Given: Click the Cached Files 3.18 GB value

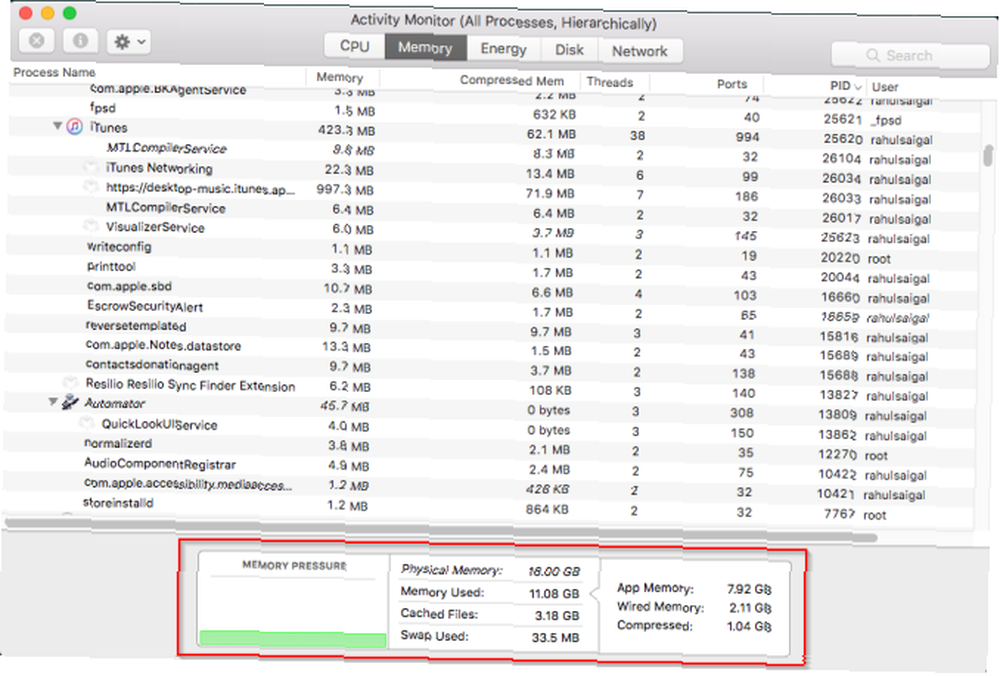Looking at the screenshot, I should (556, 615).
